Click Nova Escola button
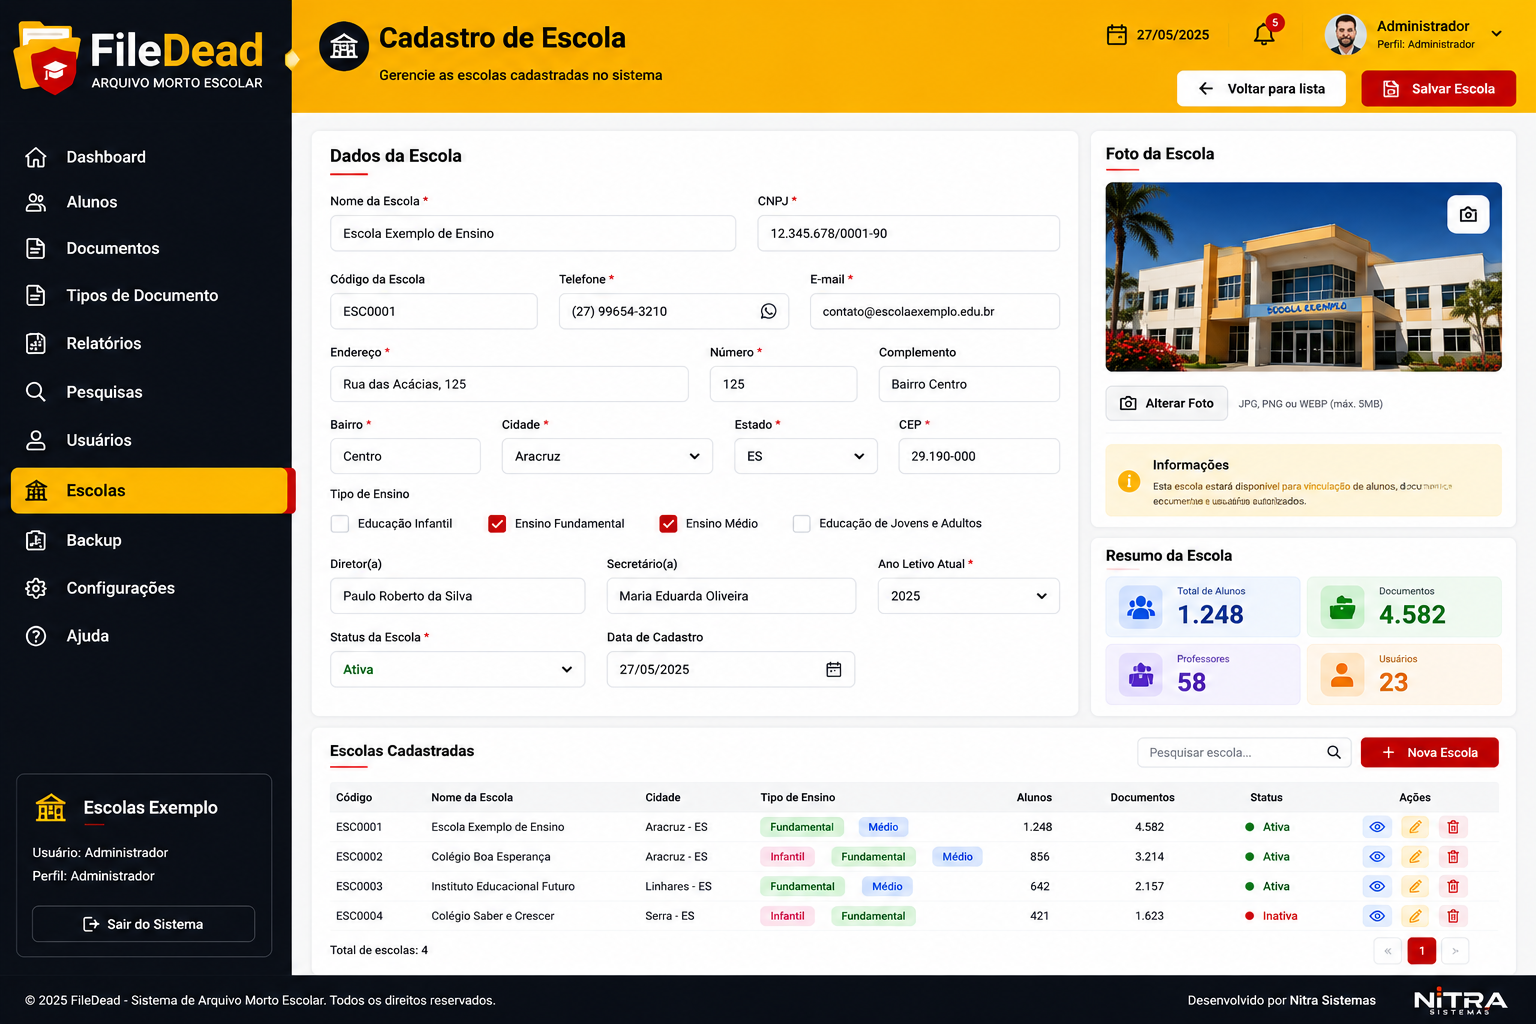Screen dimensions: 1536x1024 pos(1429,752)
